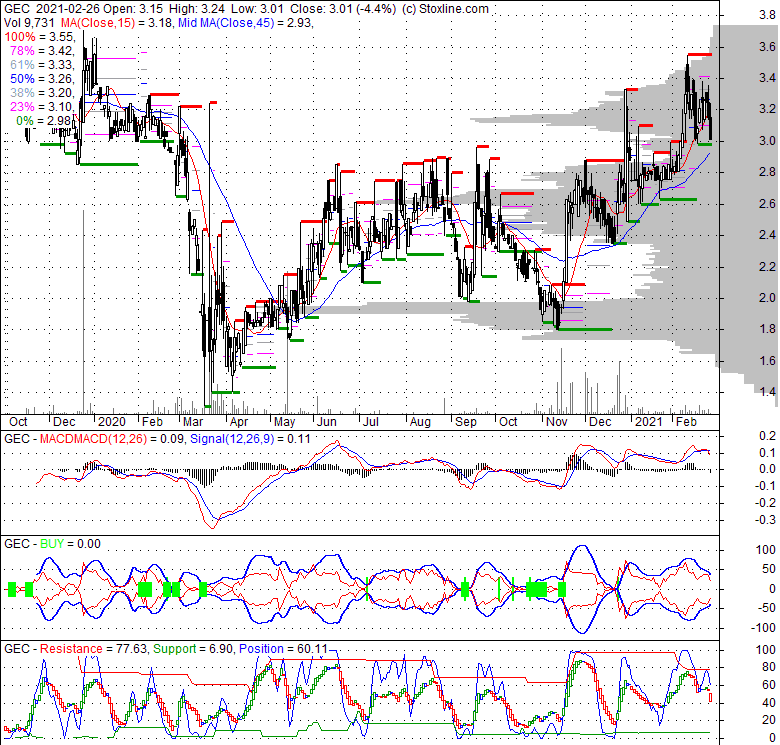Image resolution: width=780 pixels, height=745 pixels.
Task: Click the '0% = 2.98' Fibonacci level
Action: click(x=45, y=121)
